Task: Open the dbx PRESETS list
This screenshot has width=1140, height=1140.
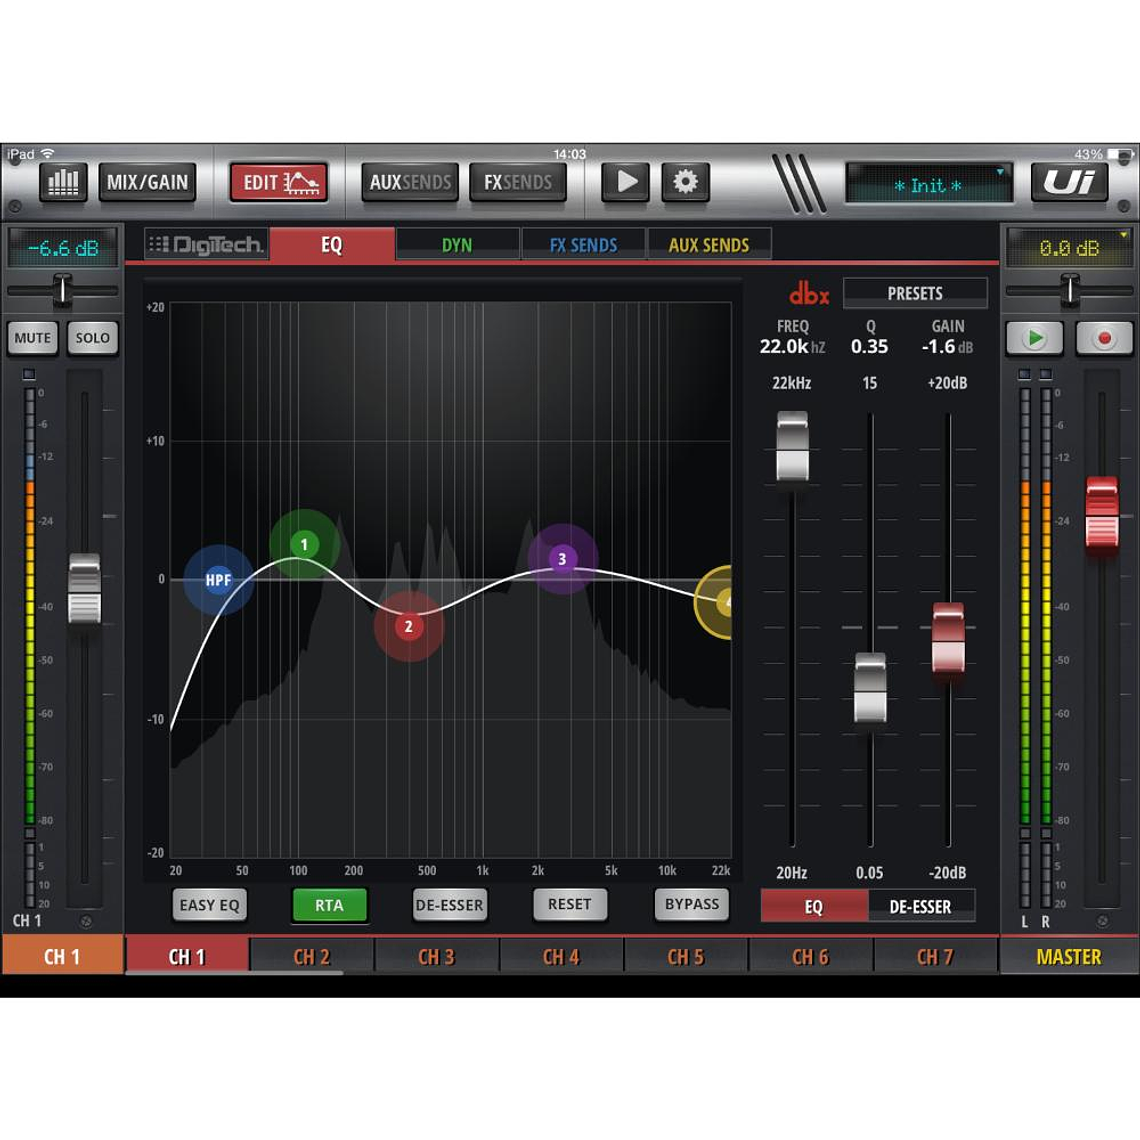Action: tap(914, 292)
